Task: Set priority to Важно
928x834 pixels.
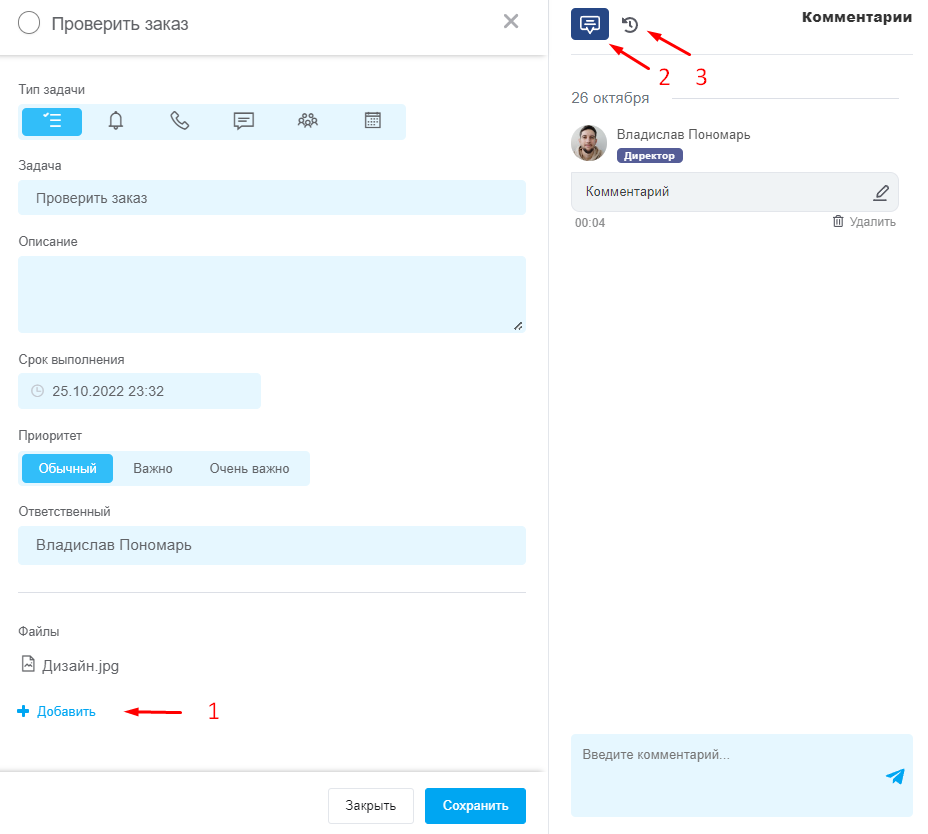Action: coord(153,468)
